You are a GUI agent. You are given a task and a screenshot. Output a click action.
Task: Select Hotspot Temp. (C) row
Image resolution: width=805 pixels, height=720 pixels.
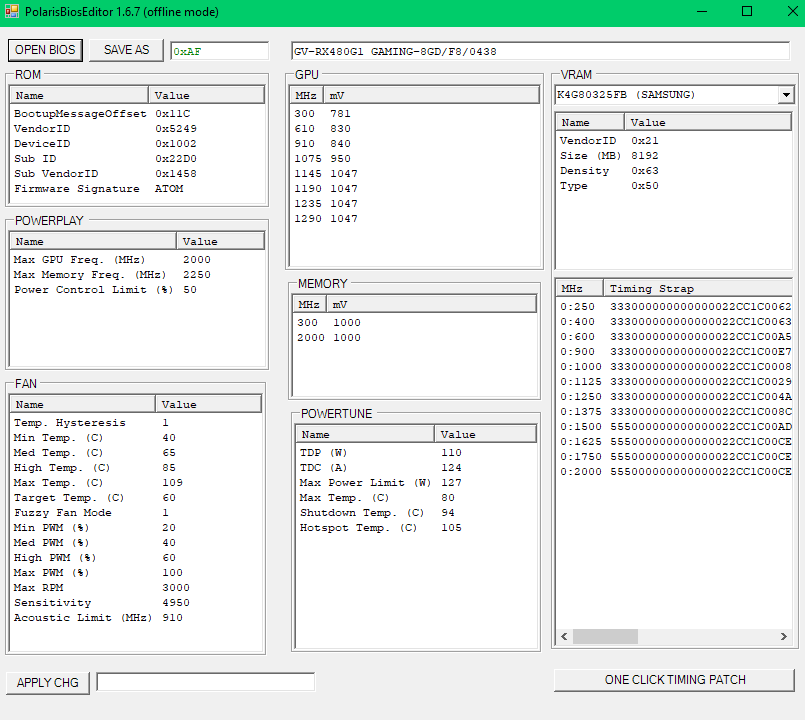click(416, 527)
